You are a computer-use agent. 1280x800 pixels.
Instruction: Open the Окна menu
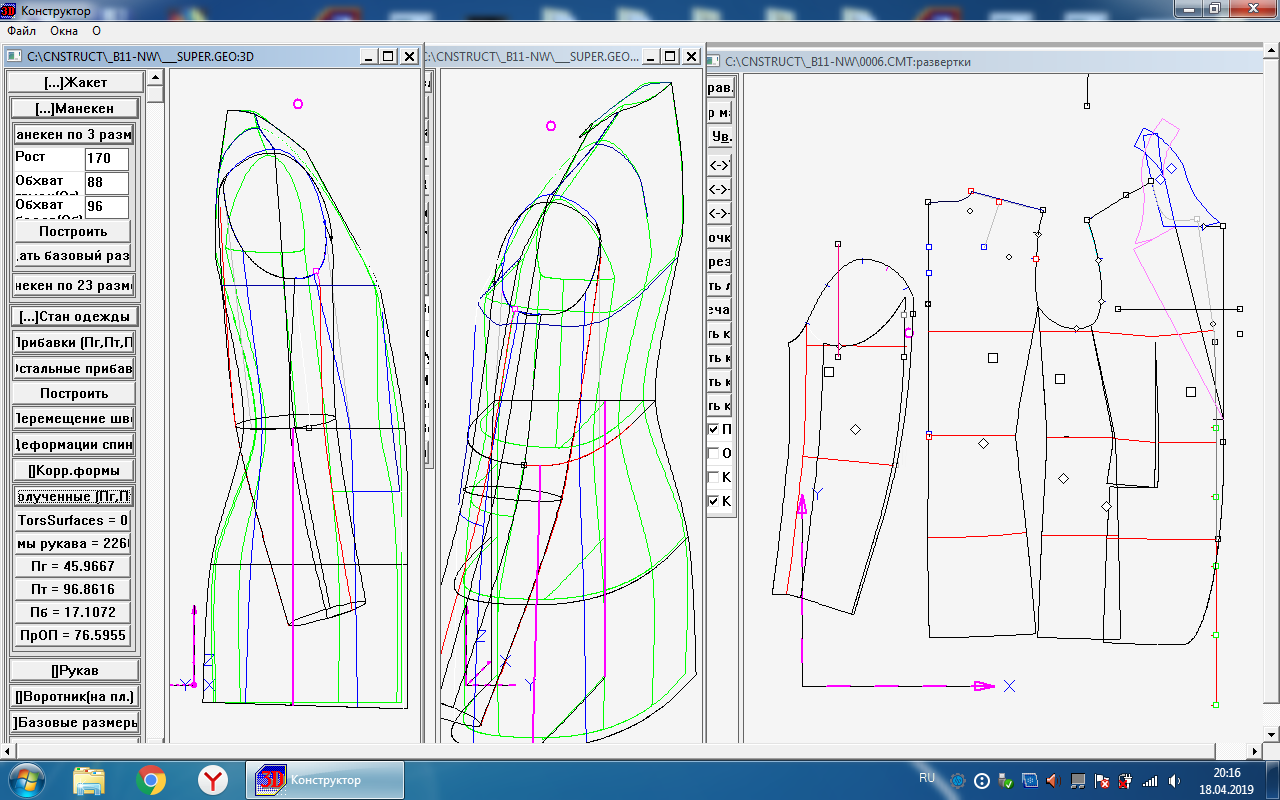(64, 31)
